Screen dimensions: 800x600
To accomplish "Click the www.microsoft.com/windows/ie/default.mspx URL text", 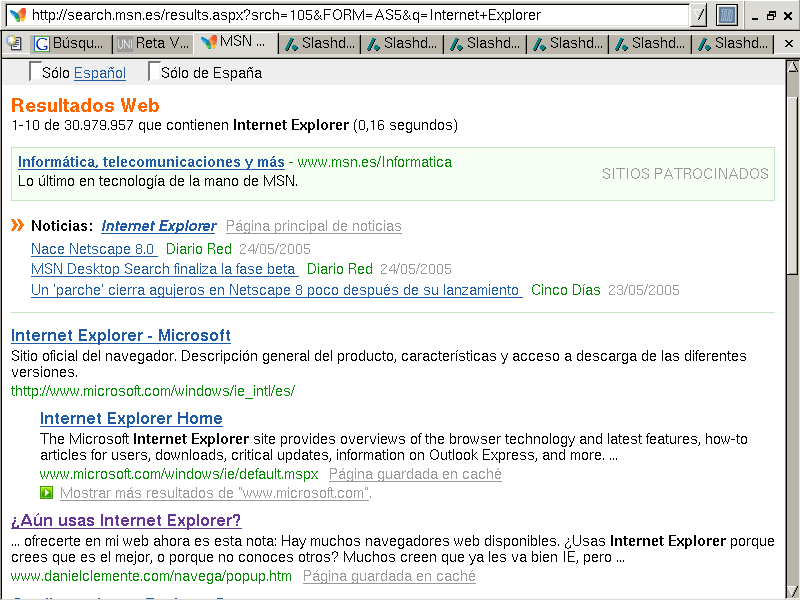I will 179,474.
